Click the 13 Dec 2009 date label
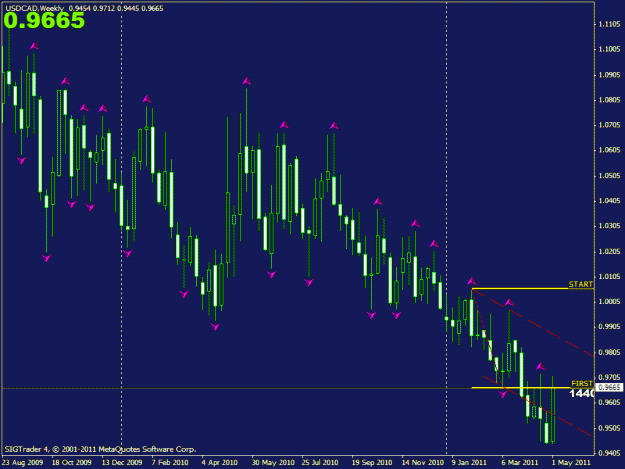The image size is (625, 469). coord(122,463)
